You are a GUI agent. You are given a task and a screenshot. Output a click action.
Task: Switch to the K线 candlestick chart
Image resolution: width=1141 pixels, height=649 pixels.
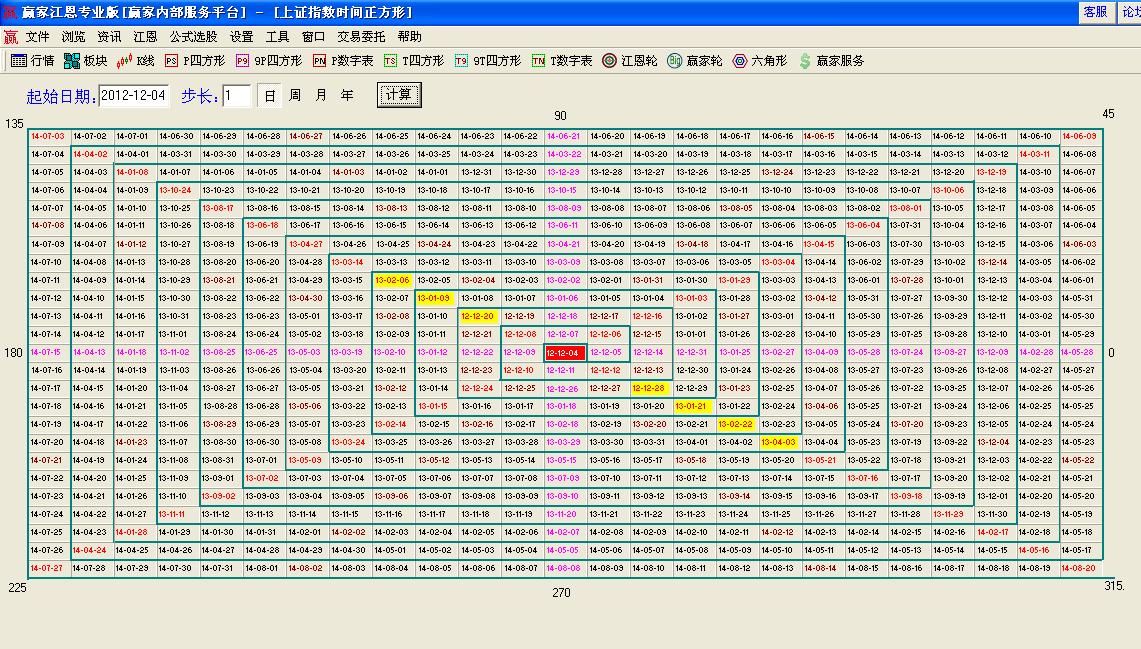[136, 61]
